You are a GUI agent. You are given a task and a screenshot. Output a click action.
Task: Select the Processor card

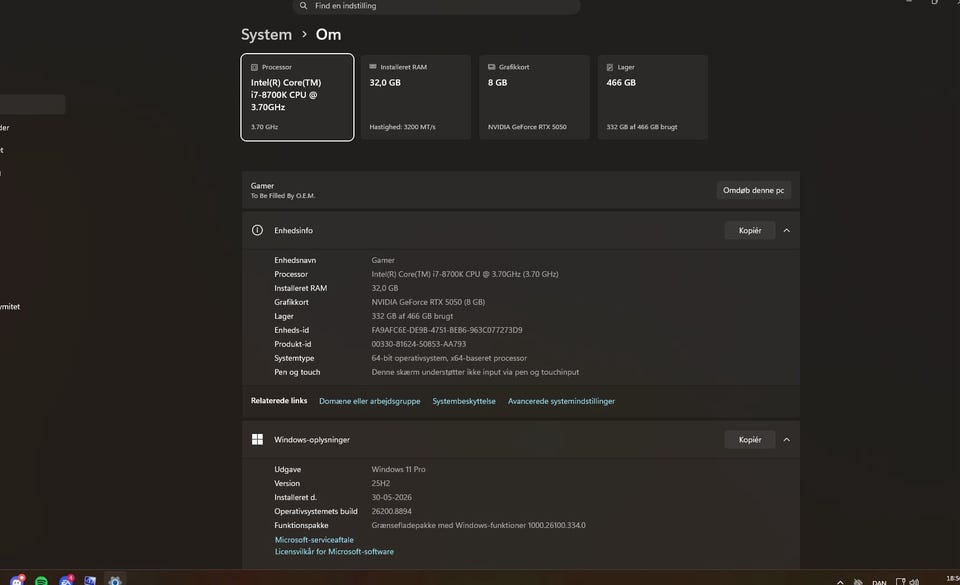pyautogui.click(x=297, y=97)
